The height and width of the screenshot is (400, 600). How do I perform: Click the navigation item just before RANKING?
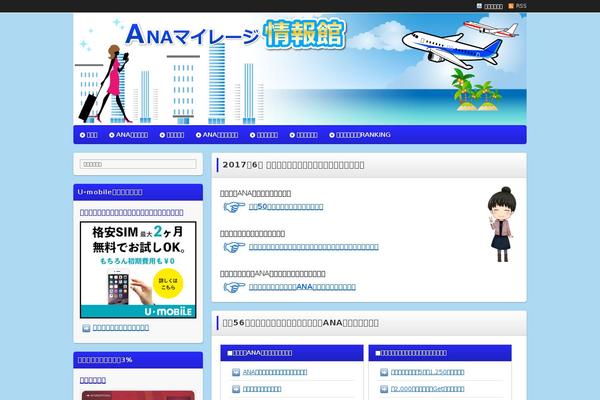coord(303,135)
